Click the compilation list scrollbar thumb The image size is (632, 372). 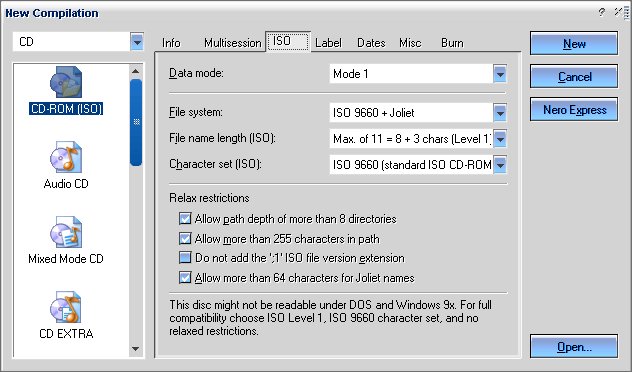(x=136, y=122)
